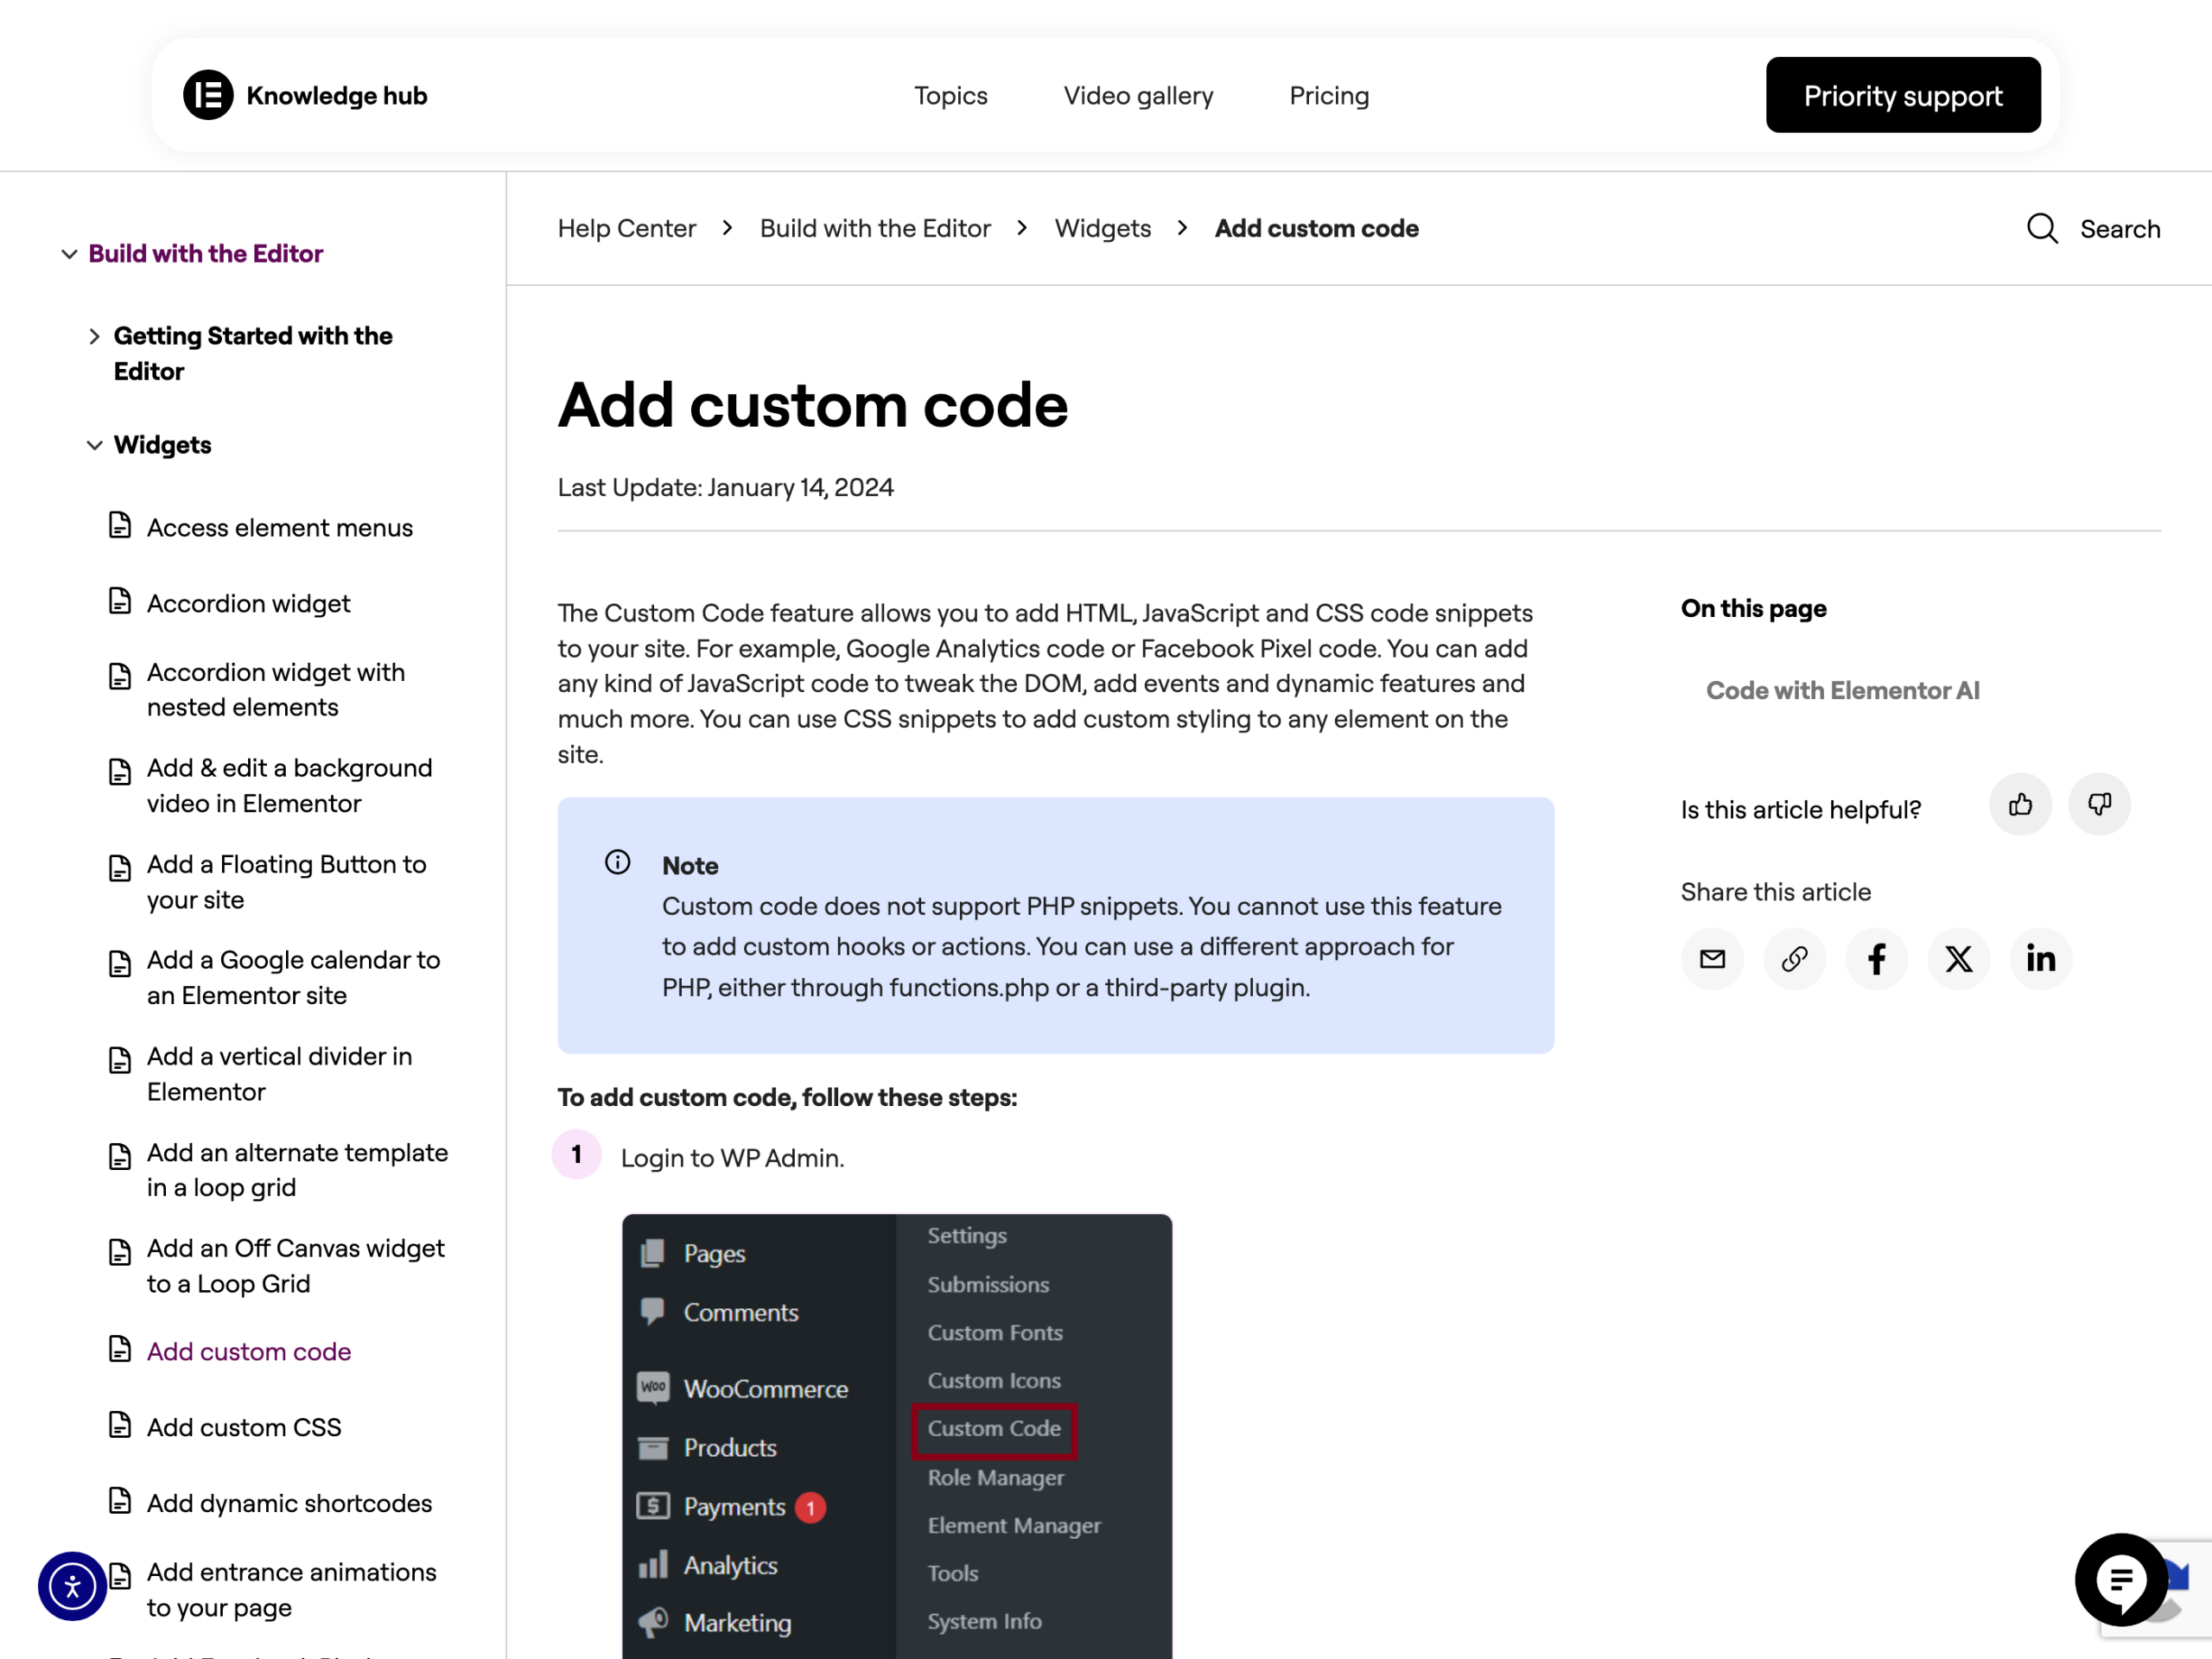2212x1659 pixels.
Task: Click document icon beside Add custom CSS
Action: pyautogui.click(x=120, y=1425)
